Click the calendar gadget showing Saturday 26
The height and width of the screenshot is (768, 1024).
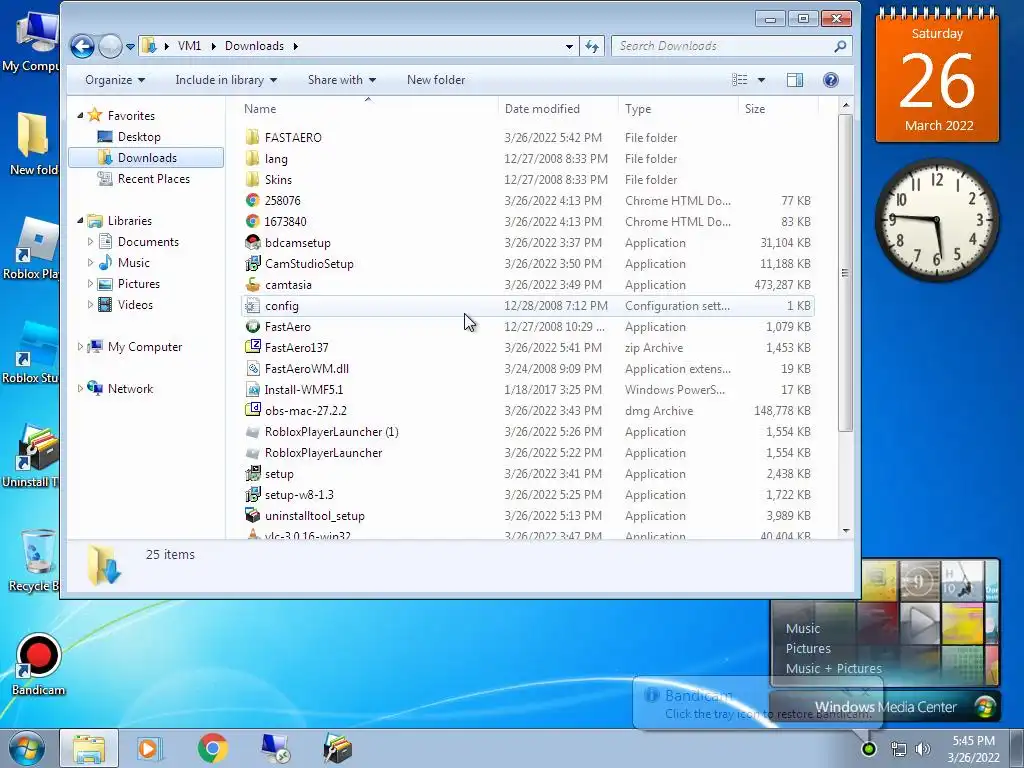[x=938, y=75]
